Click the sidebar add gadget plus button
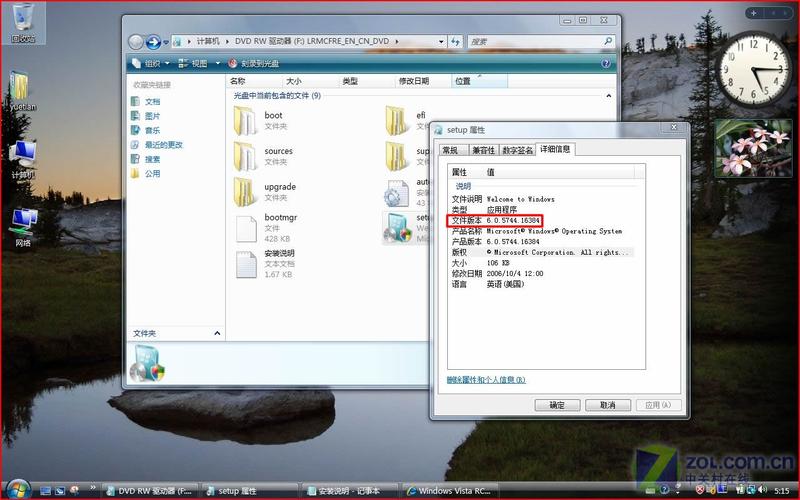800x500 pixels. click(x=754, y=13)
